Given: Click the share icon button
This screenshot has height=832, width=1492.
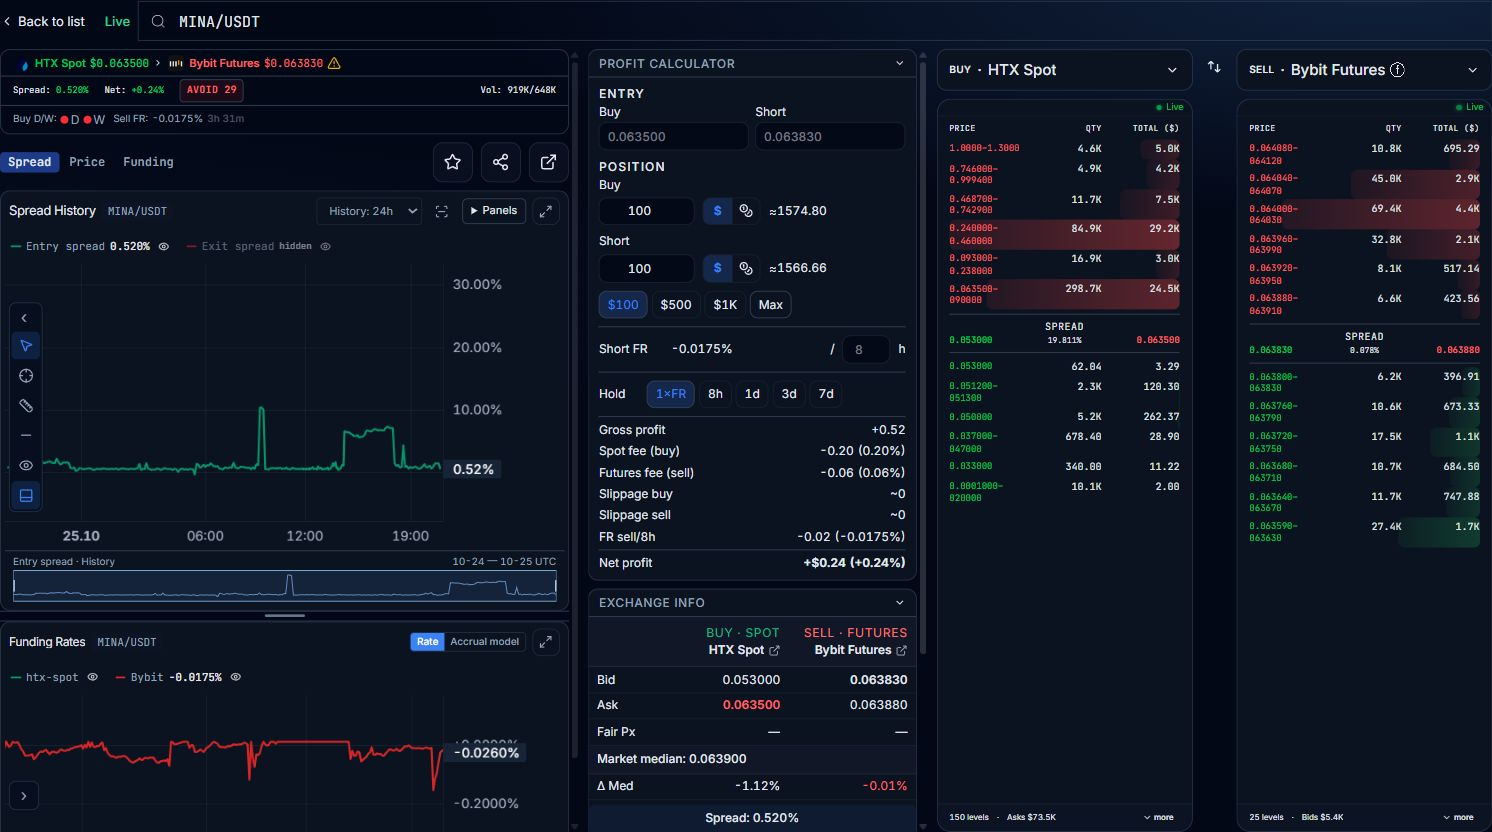Looking at the screenshot, I should (500, 162).
